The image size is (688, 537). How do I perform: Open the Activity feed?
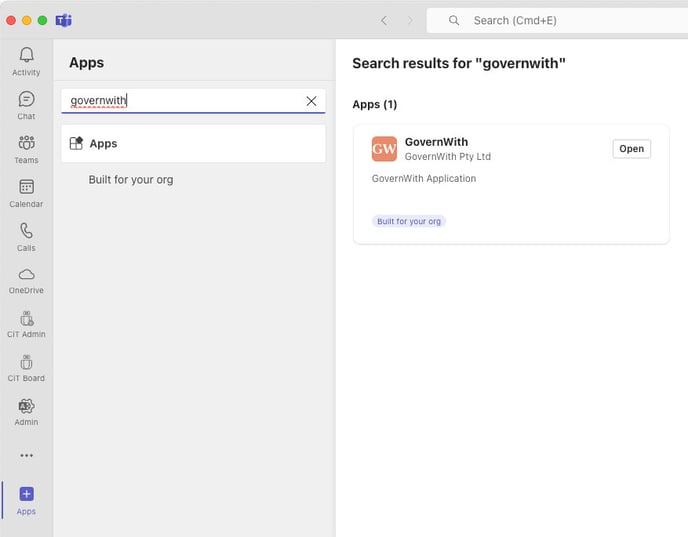click(x=26, y=61)
